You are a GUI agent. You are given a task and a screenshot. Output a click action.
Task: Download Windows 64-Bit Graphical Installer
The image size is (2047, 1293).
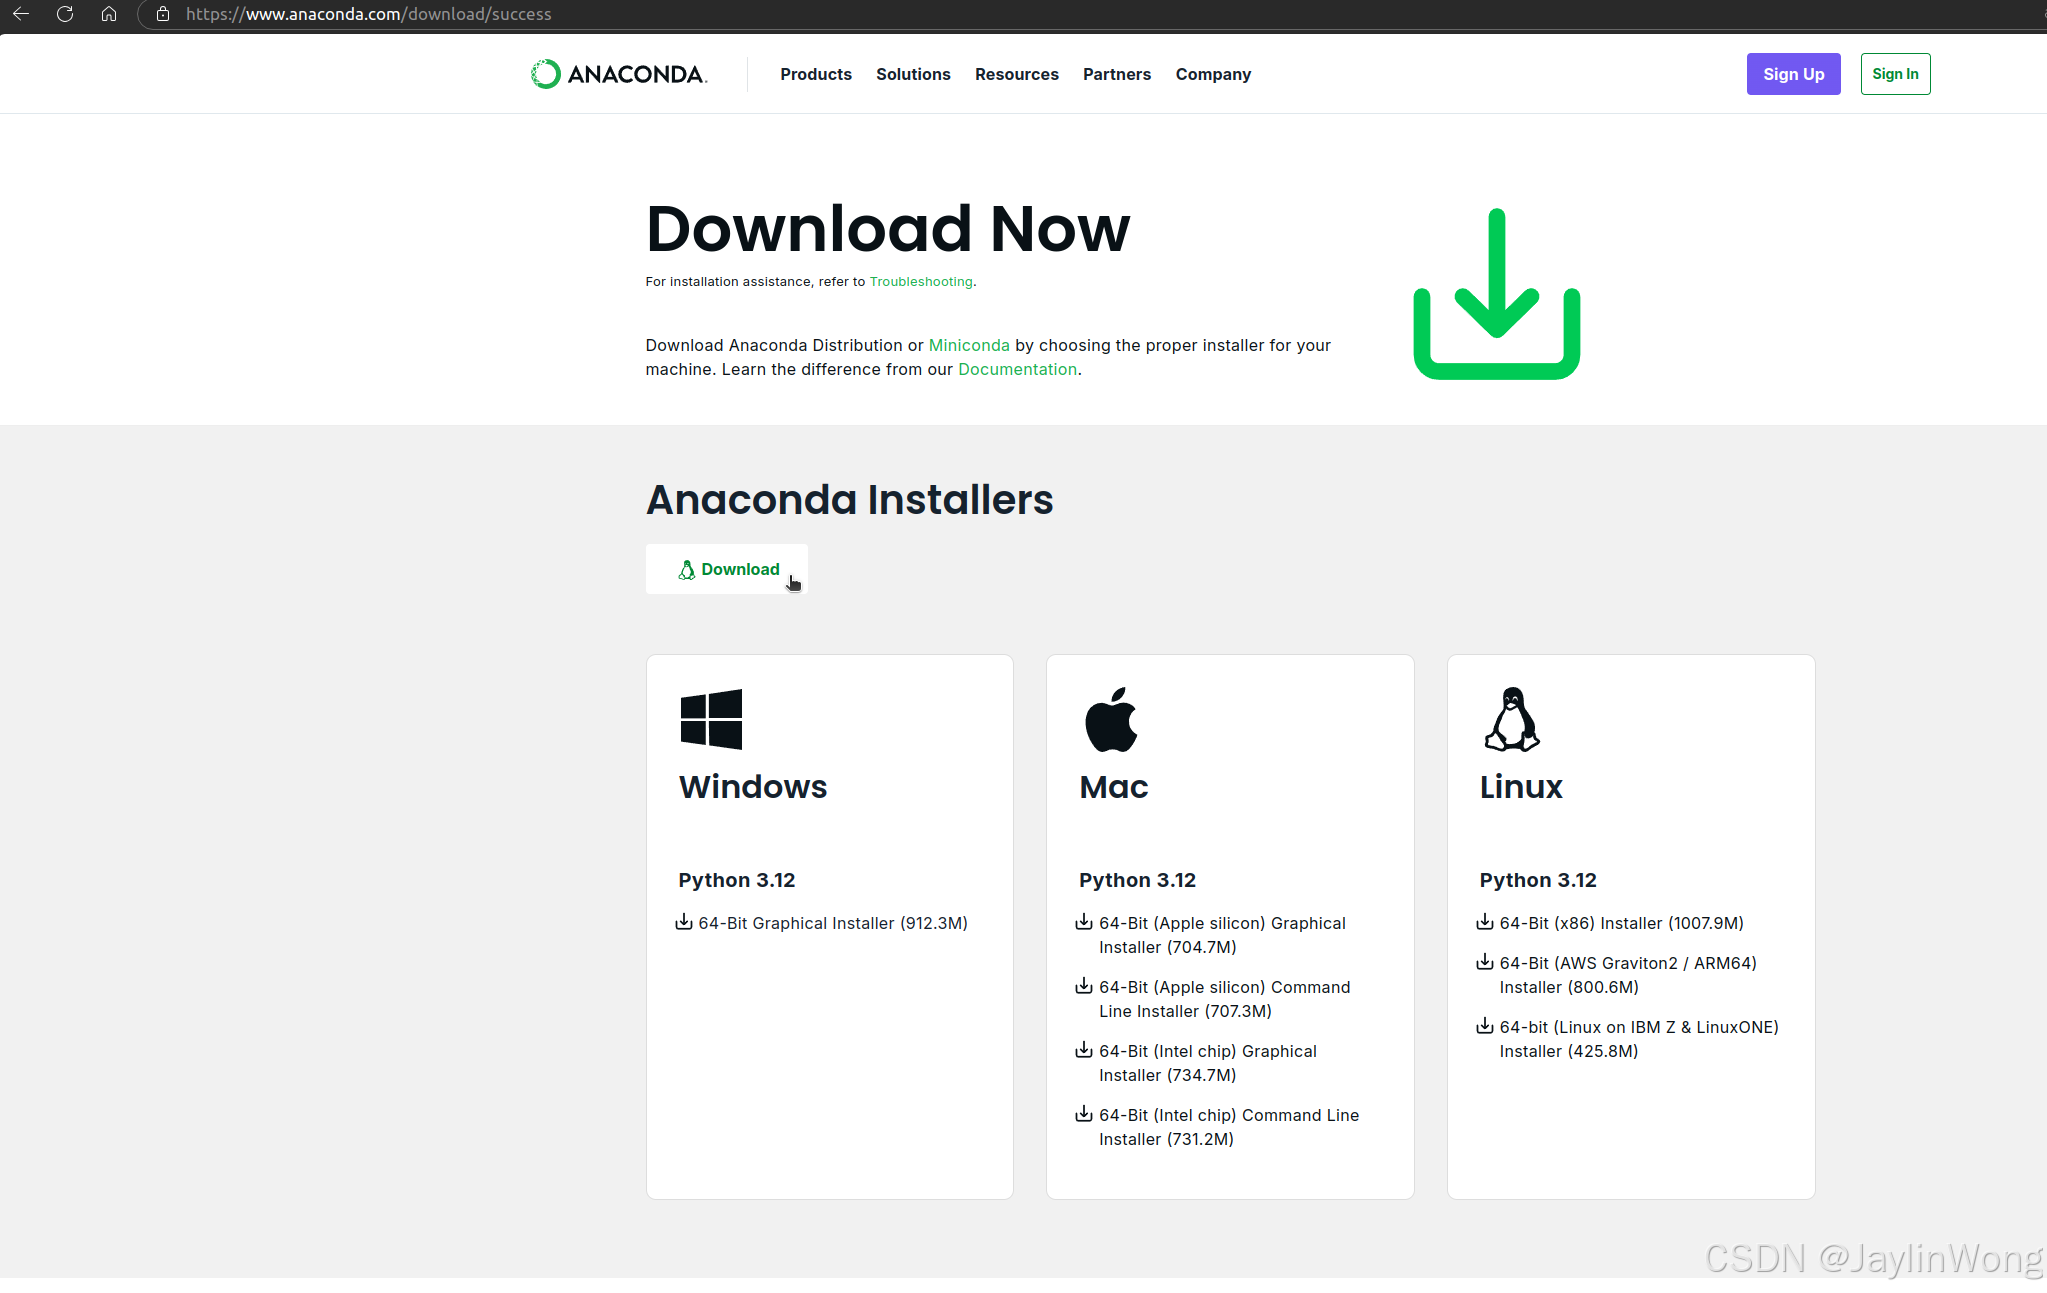(x=832, y=923)
